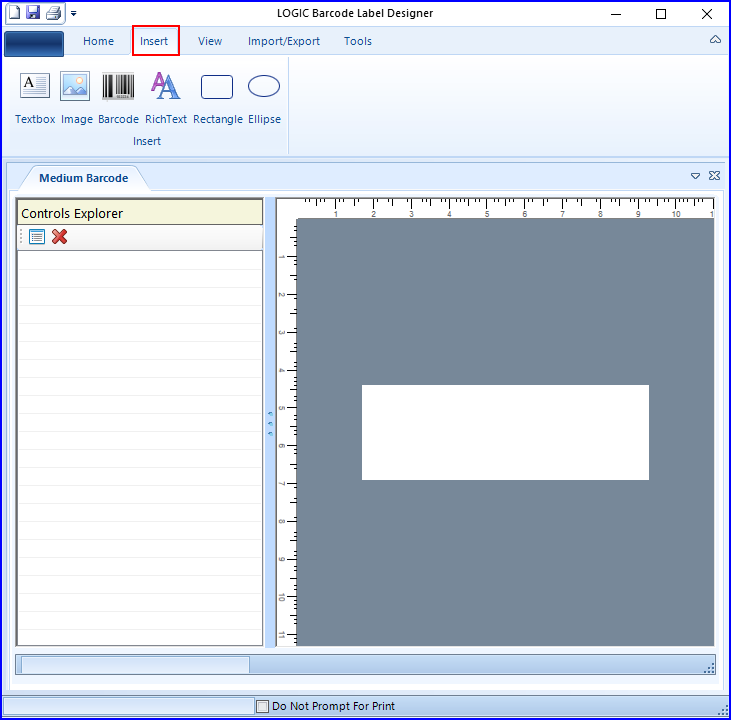Select the Insert ribbon tab
The height and width of the screenshot is (720, 731).
tap(154, 41)
